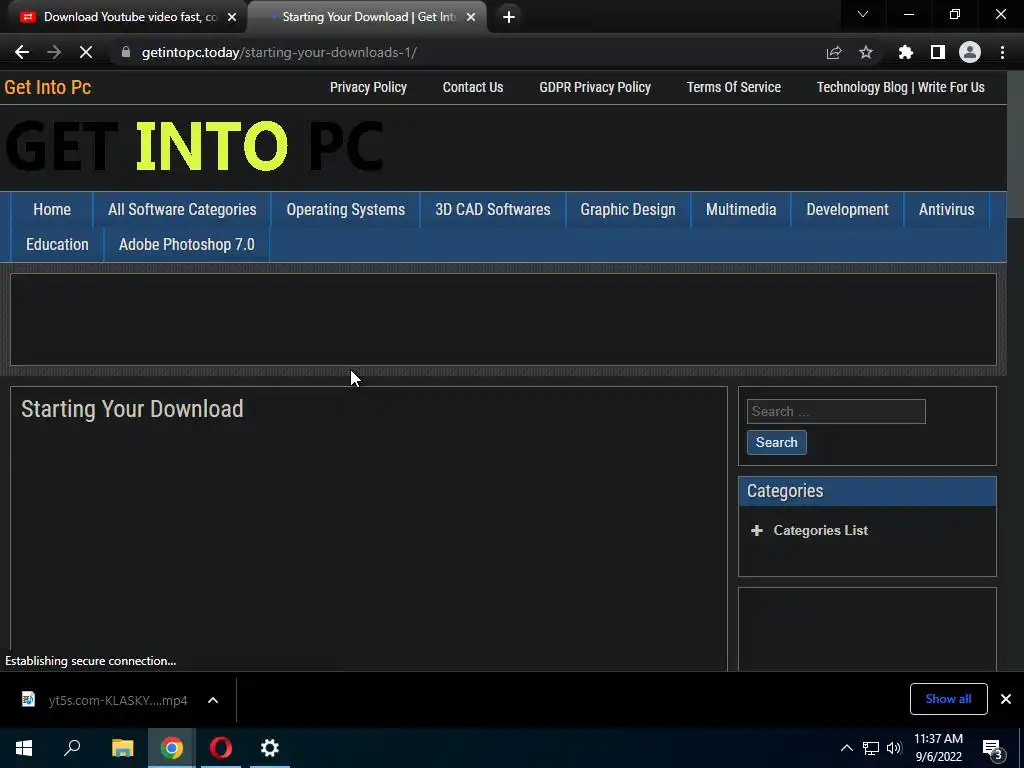Open the Opera browser from the taskbar
Viewport: 1024px width, 768px height.
pyautogui.click(x=221, y=748)
